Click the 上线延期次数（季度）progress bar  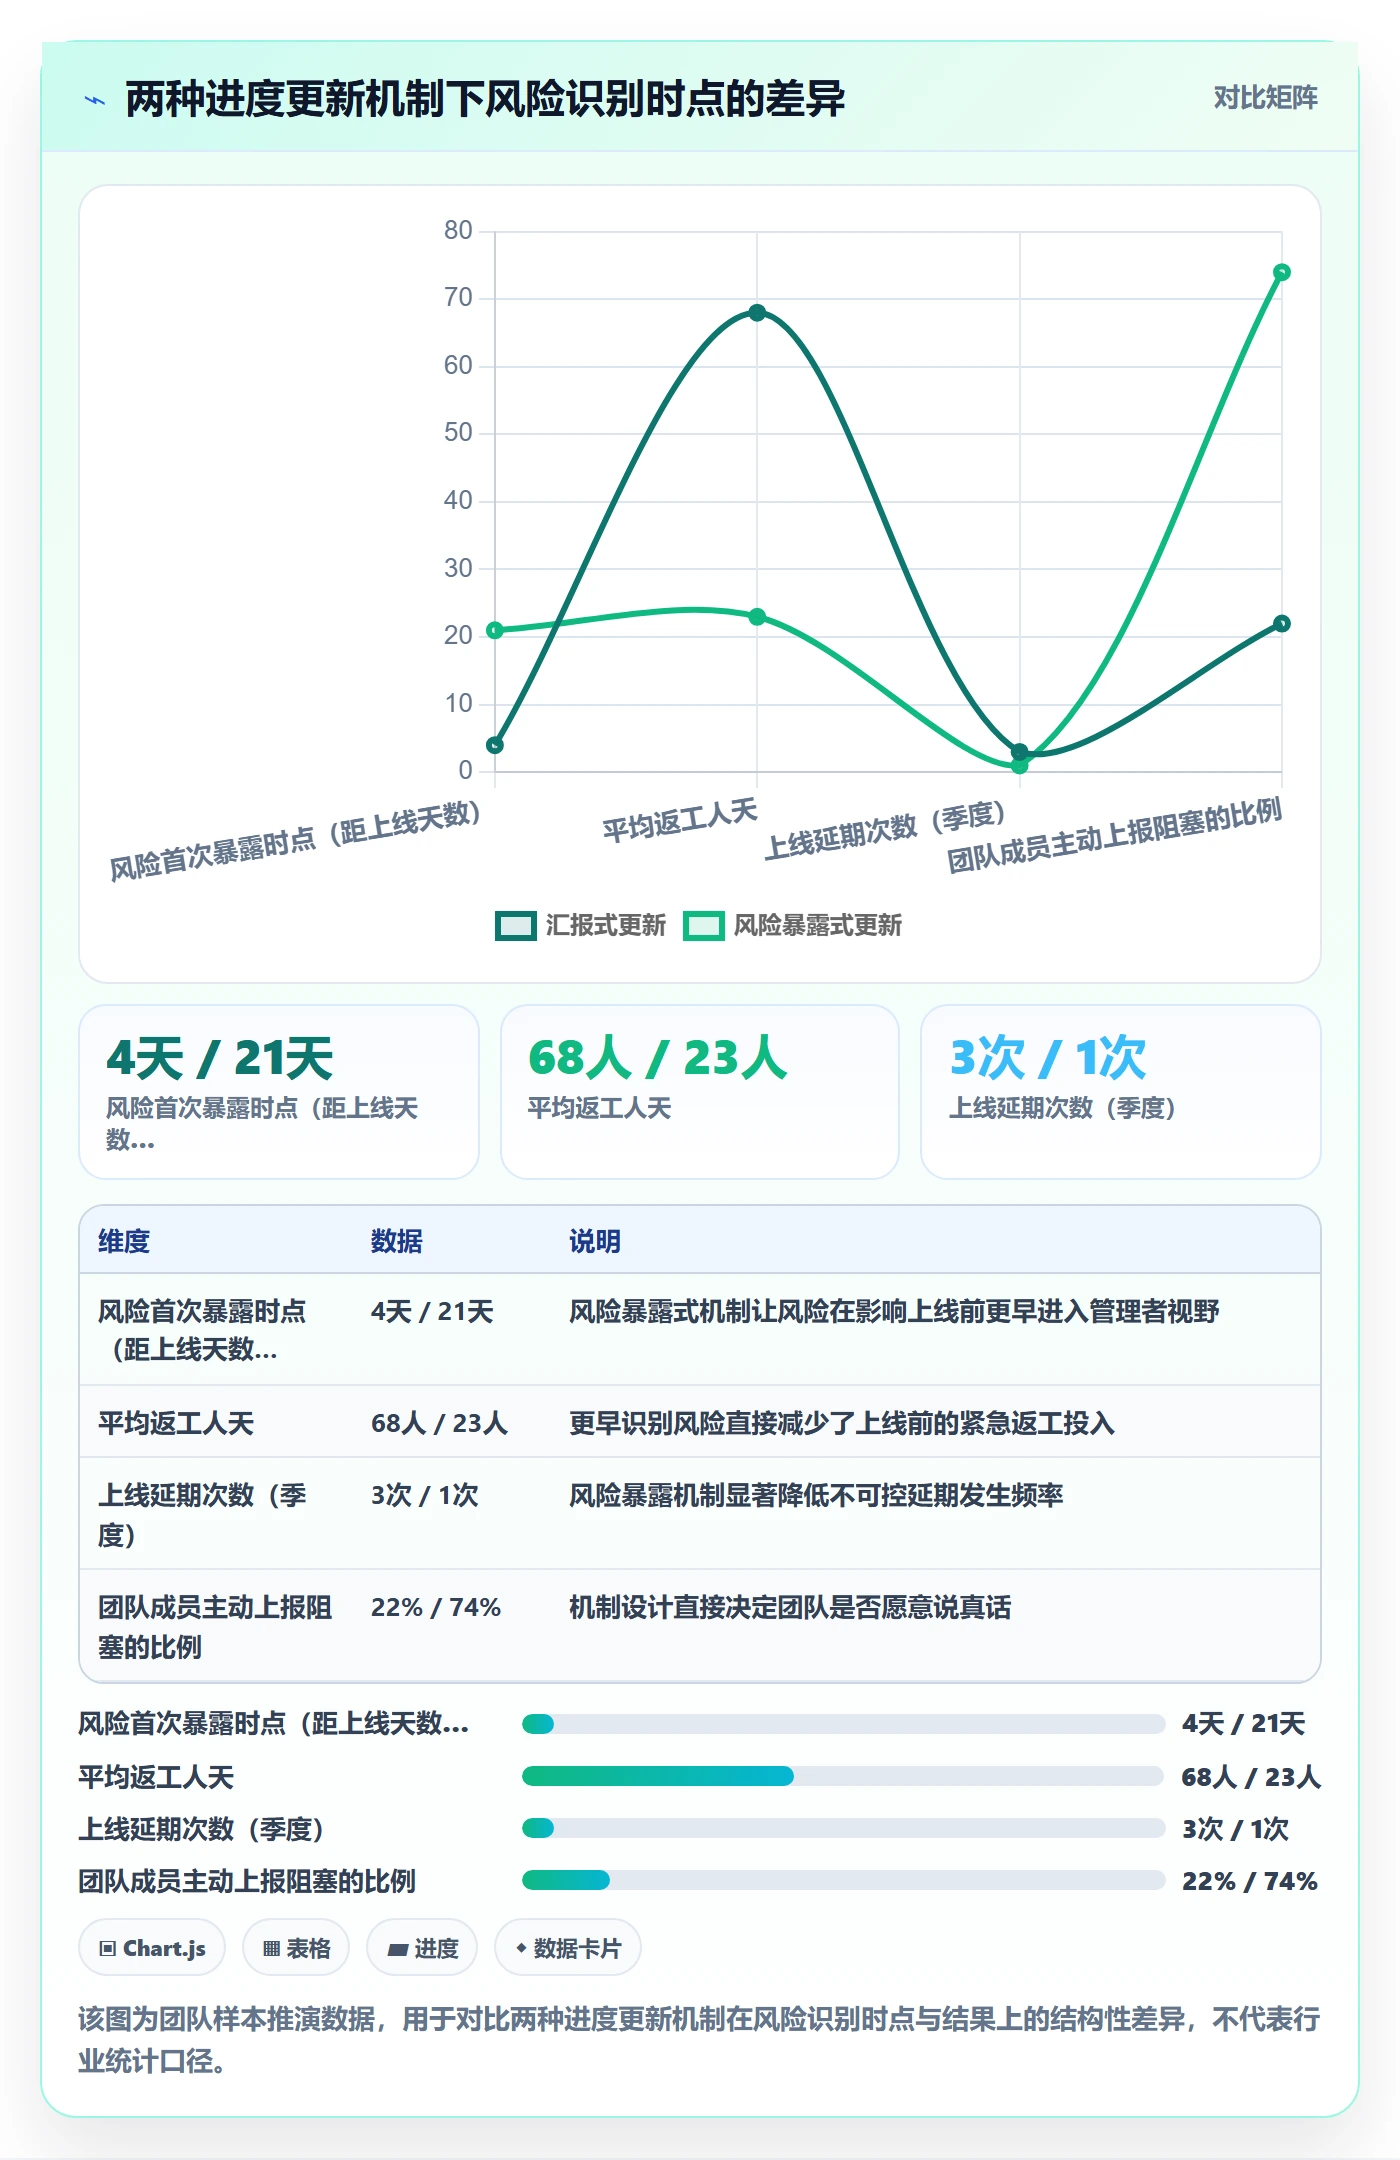click(x=843, y=1828)
